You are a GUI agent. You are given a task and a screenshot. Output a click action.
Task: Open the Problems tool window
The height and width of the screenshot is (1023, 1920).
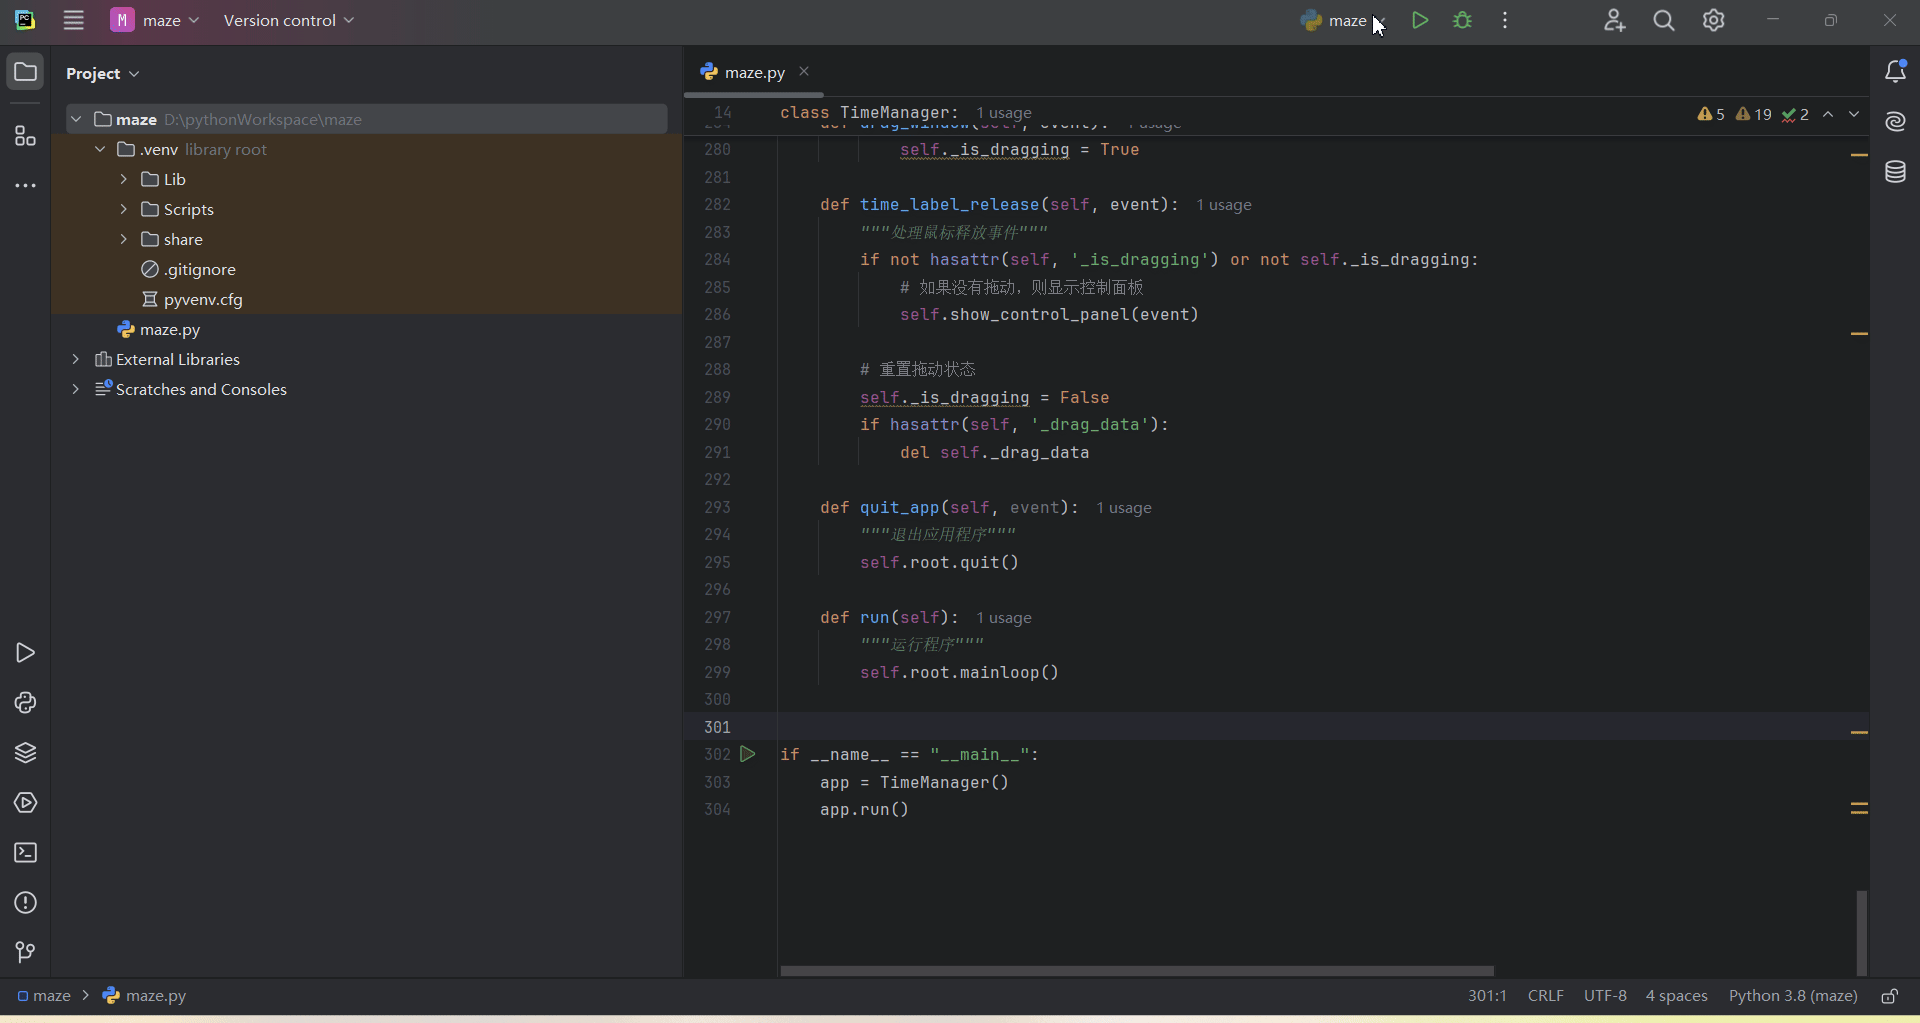click(x=25, y=903)
